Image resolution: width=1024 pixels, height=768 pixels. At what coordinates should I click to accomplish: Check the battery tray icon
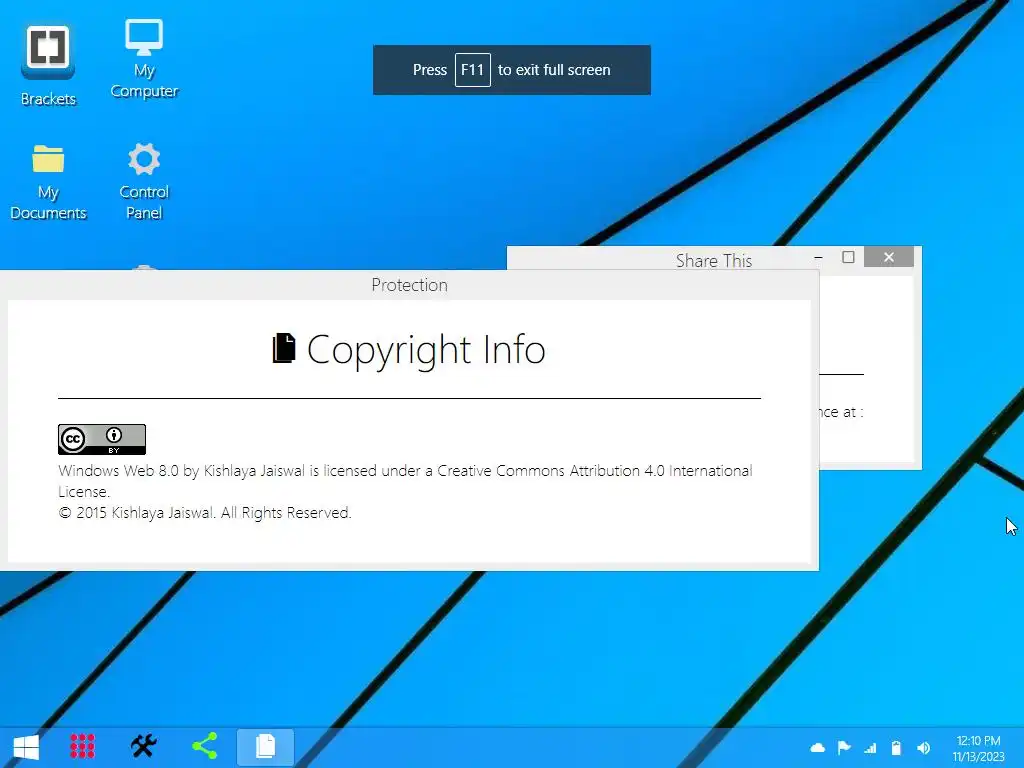coord(897,748)
